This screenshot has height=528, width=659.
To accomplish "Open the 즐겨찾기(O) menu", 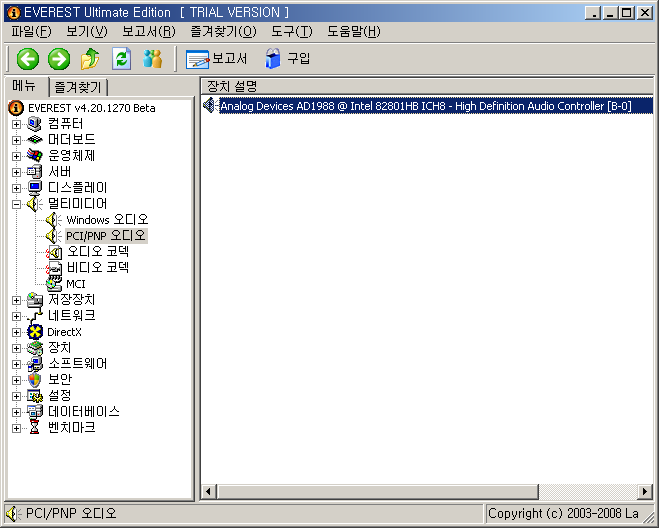I will (x=223, y=32).
